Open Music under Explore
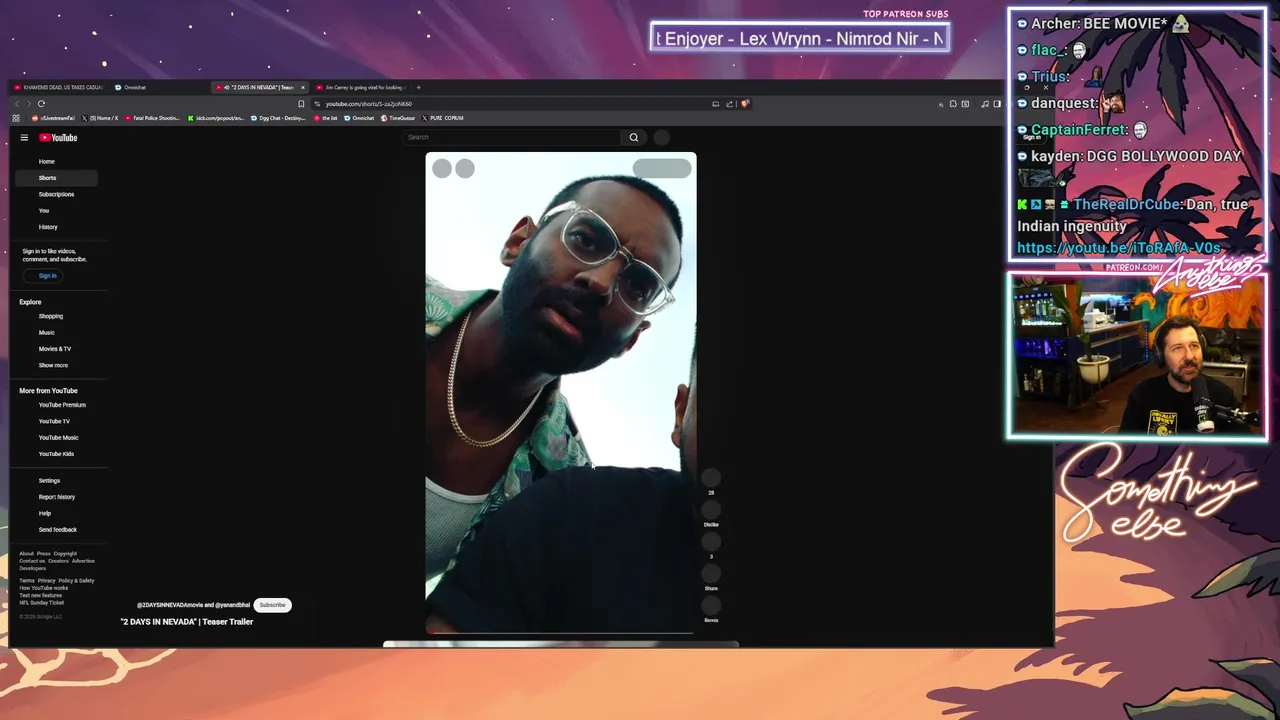1280x720 pixels. click(x=47, y=332)
